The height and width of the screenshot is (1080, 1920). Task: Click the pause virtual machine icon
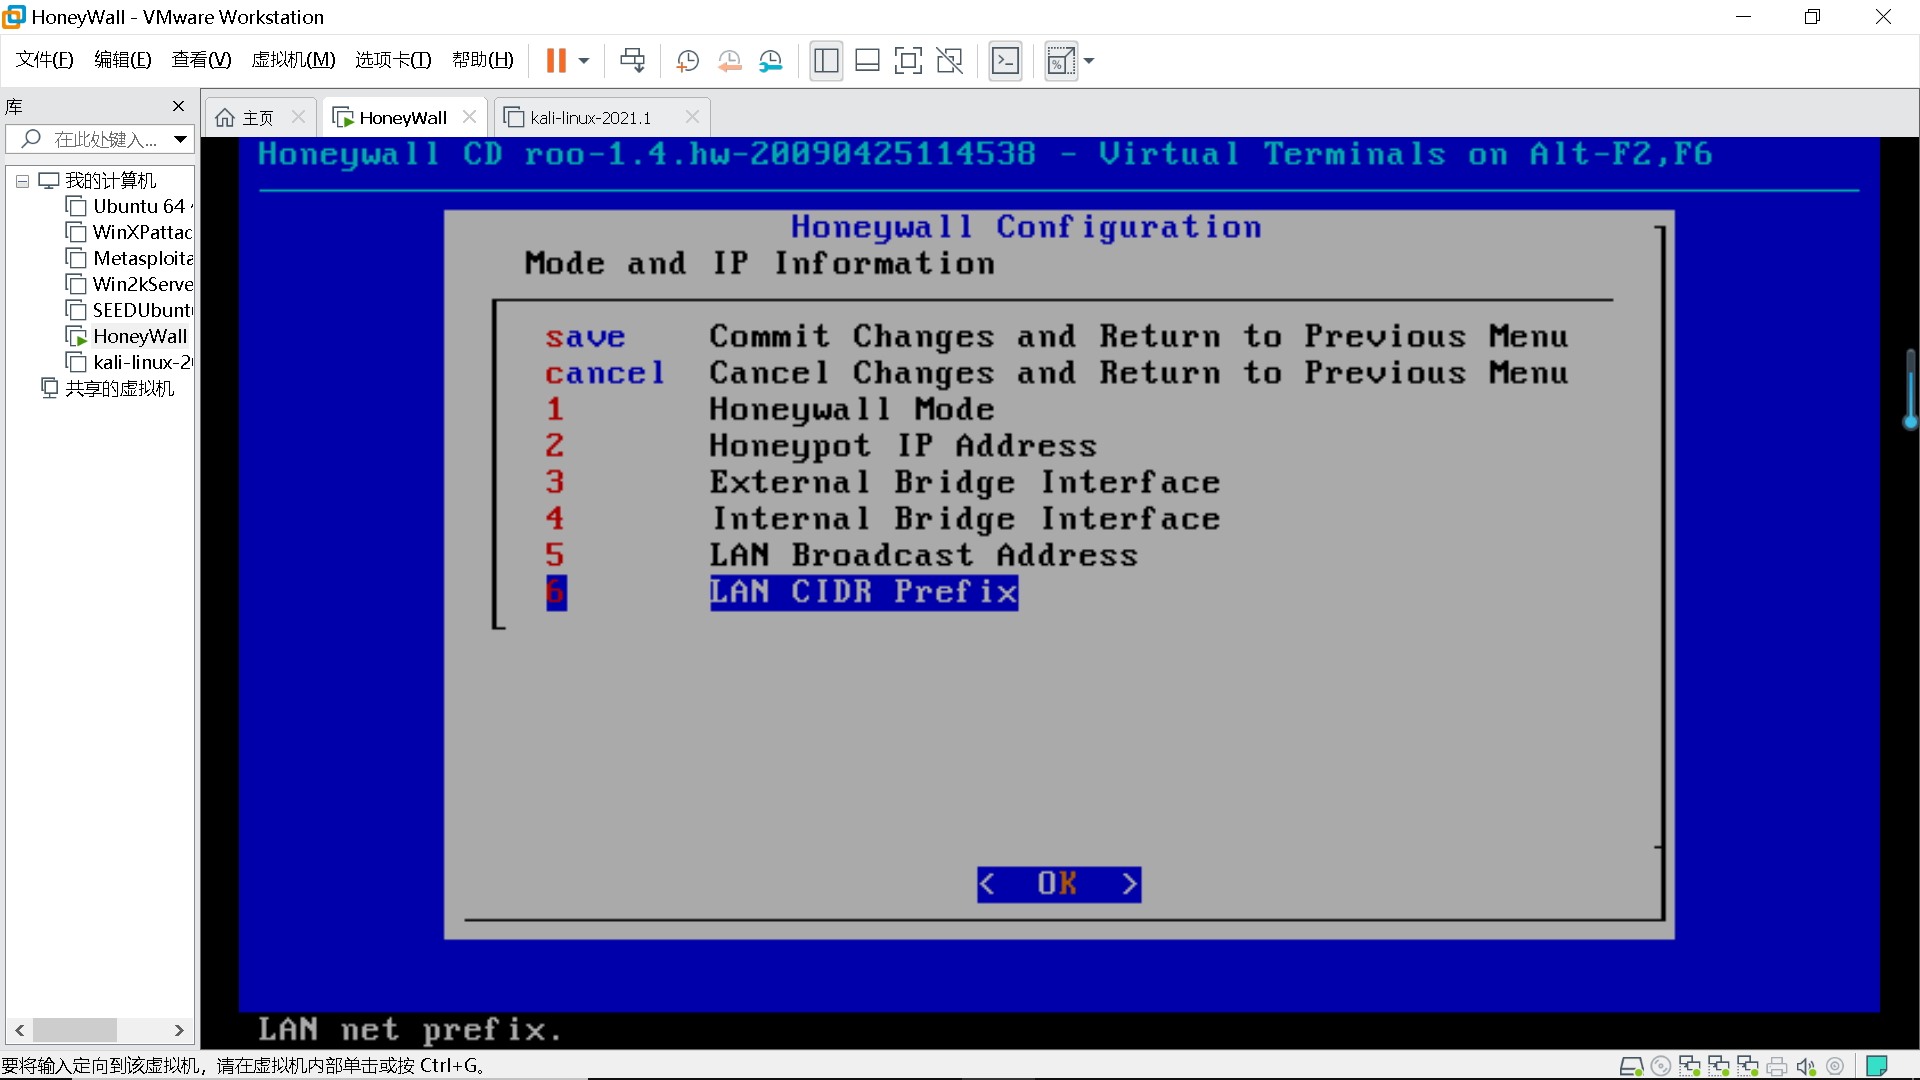click(556, 61)
